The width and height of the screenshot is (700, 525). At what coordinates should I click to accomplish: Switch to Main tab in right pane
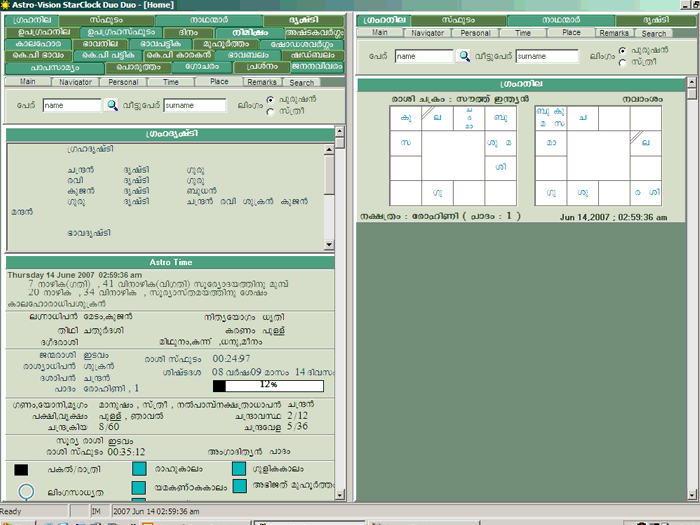tap(380, 33)
